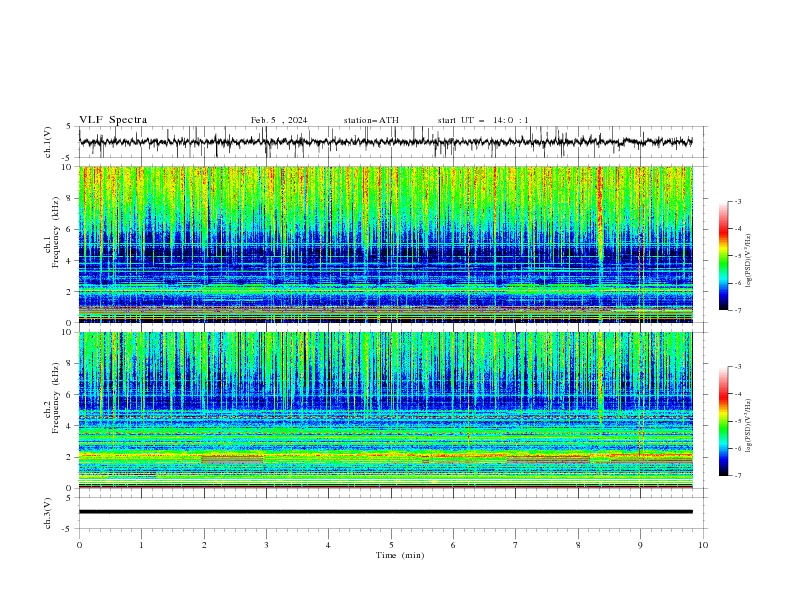The image size is (792, 612).
Task: Select the date text "Feb. 5 , 2024"
Action: [279, 120]
